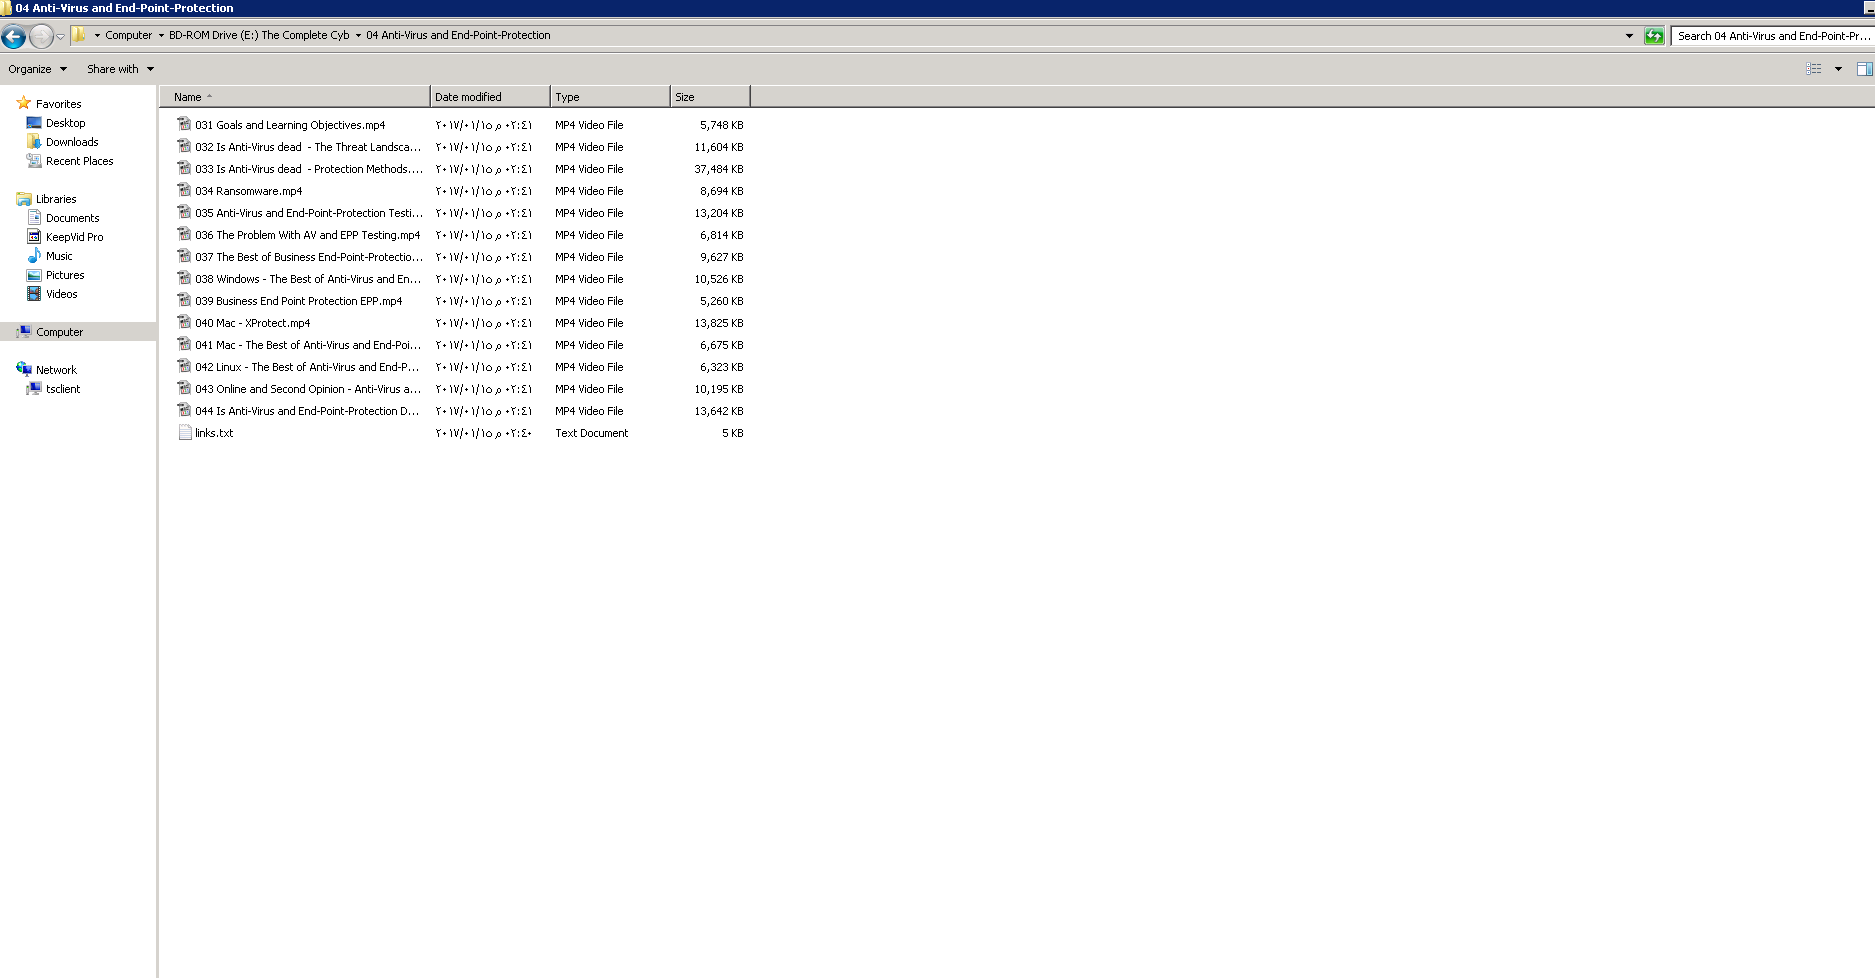Expand the address bar history dropdown
Viewport: 1875px width, 978px height.
pyautogui.click(x=1629, y=36)
